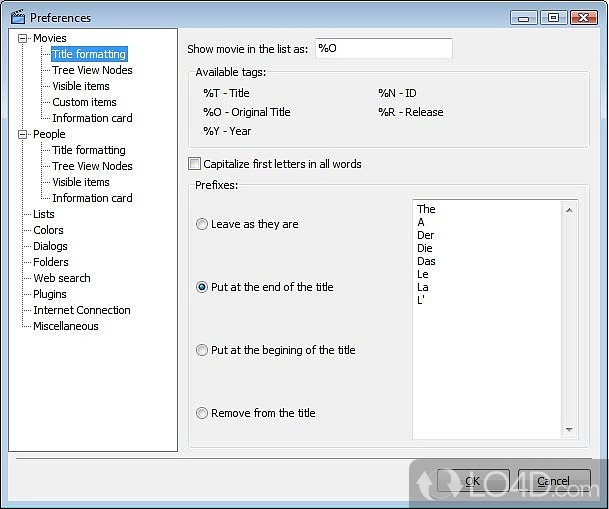609x509 pixels.
Task: Select 'Remove from the title' option
Action: (203, 413)
